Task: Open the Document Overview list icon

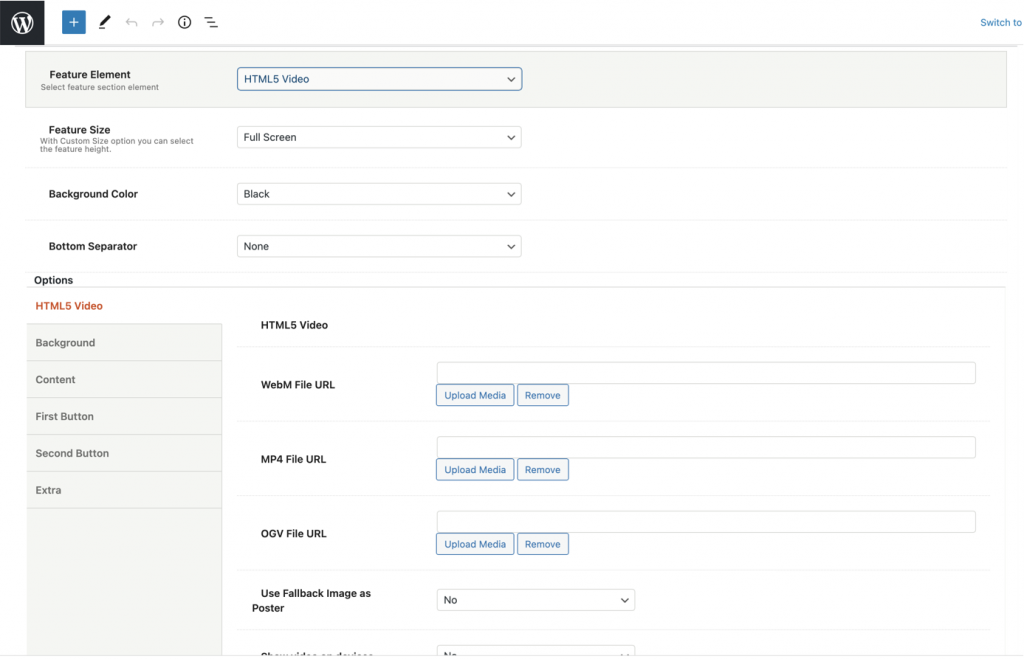Action: [x=211, y=21]
